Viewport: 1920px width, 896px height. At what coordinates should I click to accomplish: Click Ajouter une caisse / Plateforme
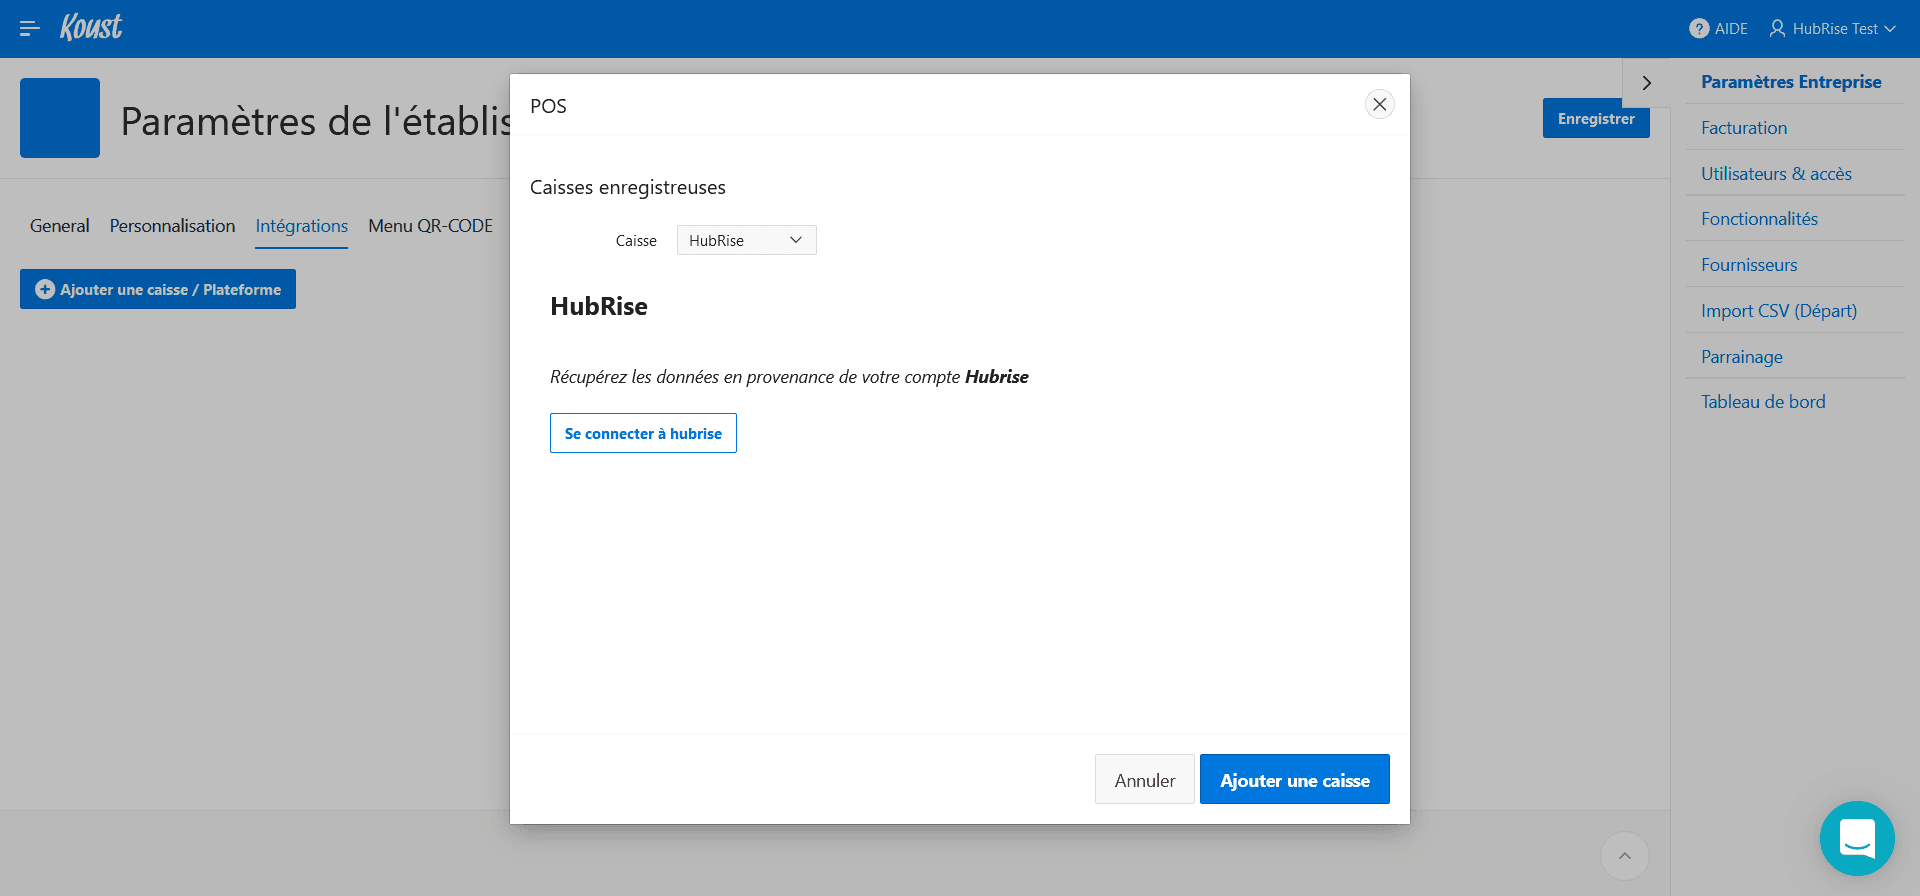pos(158,289)
